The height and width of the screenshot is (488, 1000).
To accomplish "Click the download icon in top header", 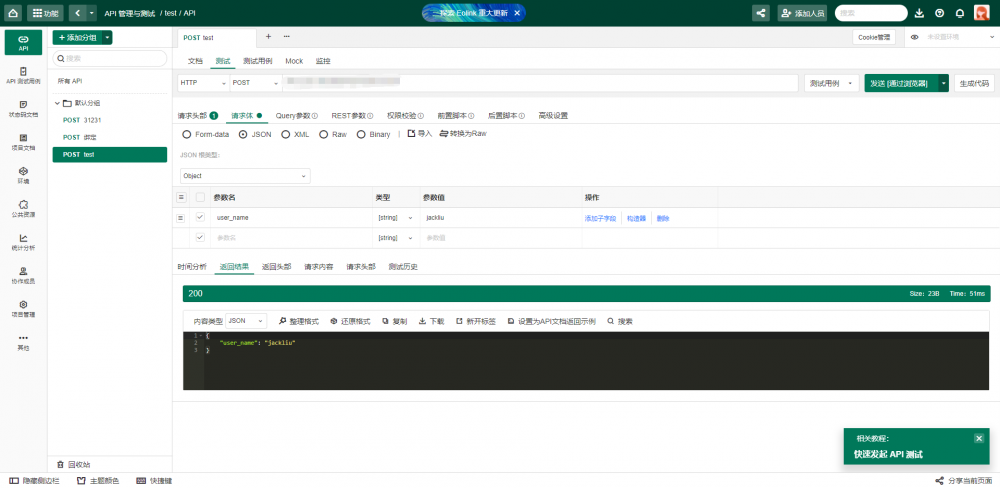I will tap(919, 13).
